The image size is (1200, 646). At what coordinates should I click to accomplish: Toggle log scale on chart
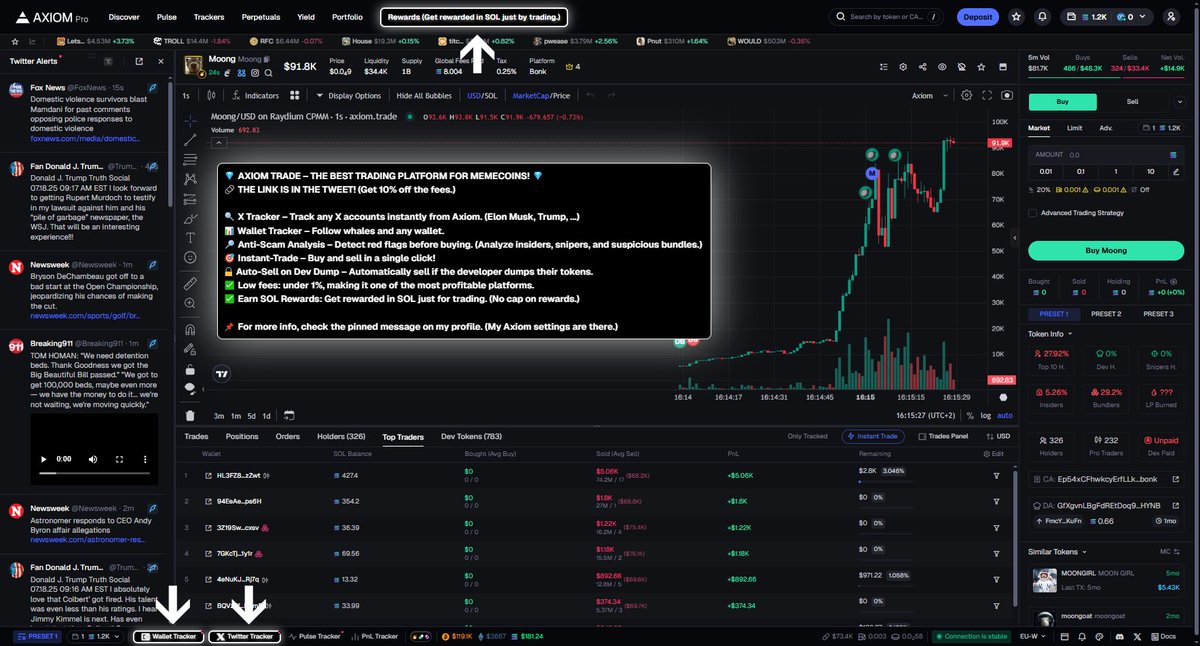point(986,415)
